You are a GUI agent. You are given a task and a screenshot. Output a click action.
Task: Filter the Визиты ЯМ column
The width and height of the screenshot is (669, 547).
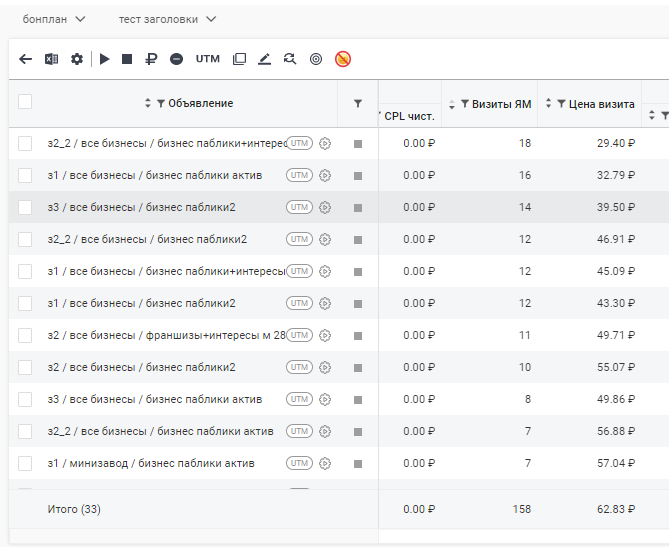pyautogui.click(x=465, y=104)
